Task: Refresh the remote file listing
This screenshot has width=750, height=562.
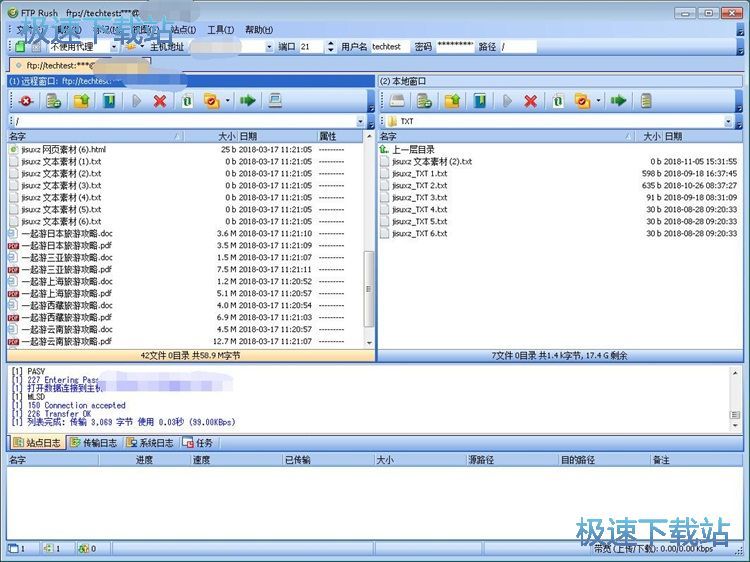Action: click(x=187, y=101)
